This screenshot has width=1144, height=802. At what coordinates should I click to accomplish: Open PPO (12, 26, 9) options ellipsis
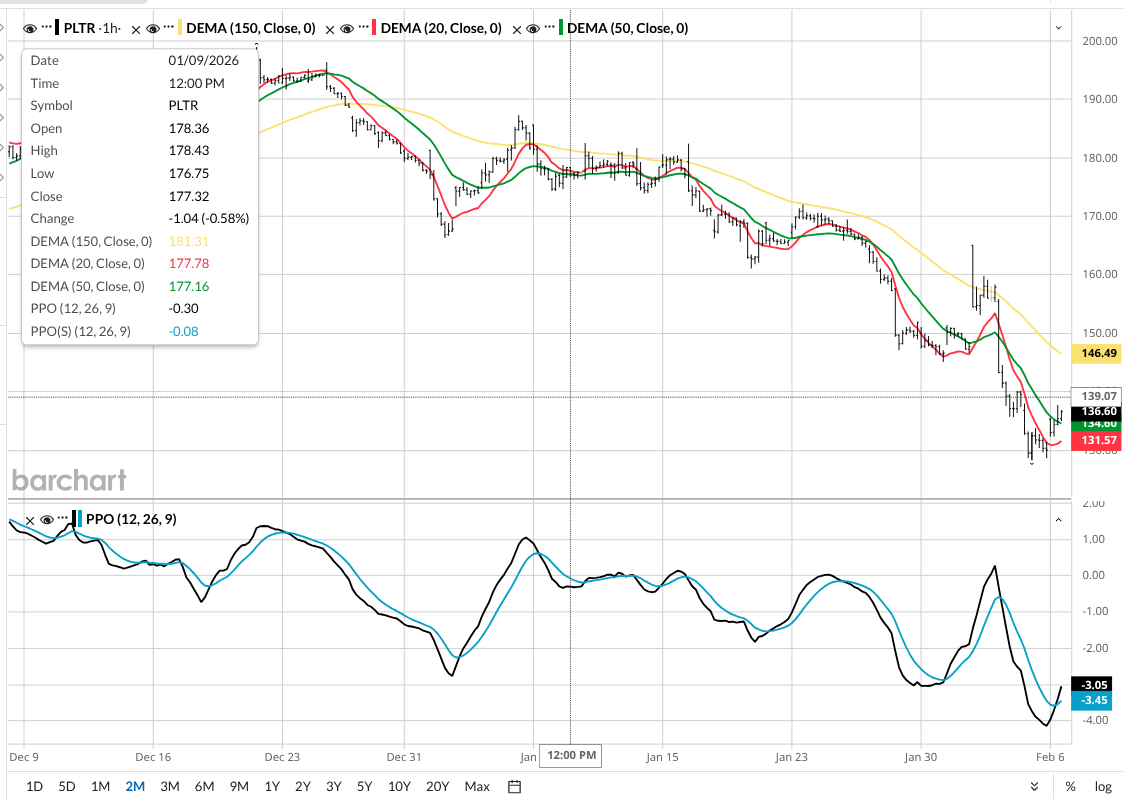click(63, 519)
